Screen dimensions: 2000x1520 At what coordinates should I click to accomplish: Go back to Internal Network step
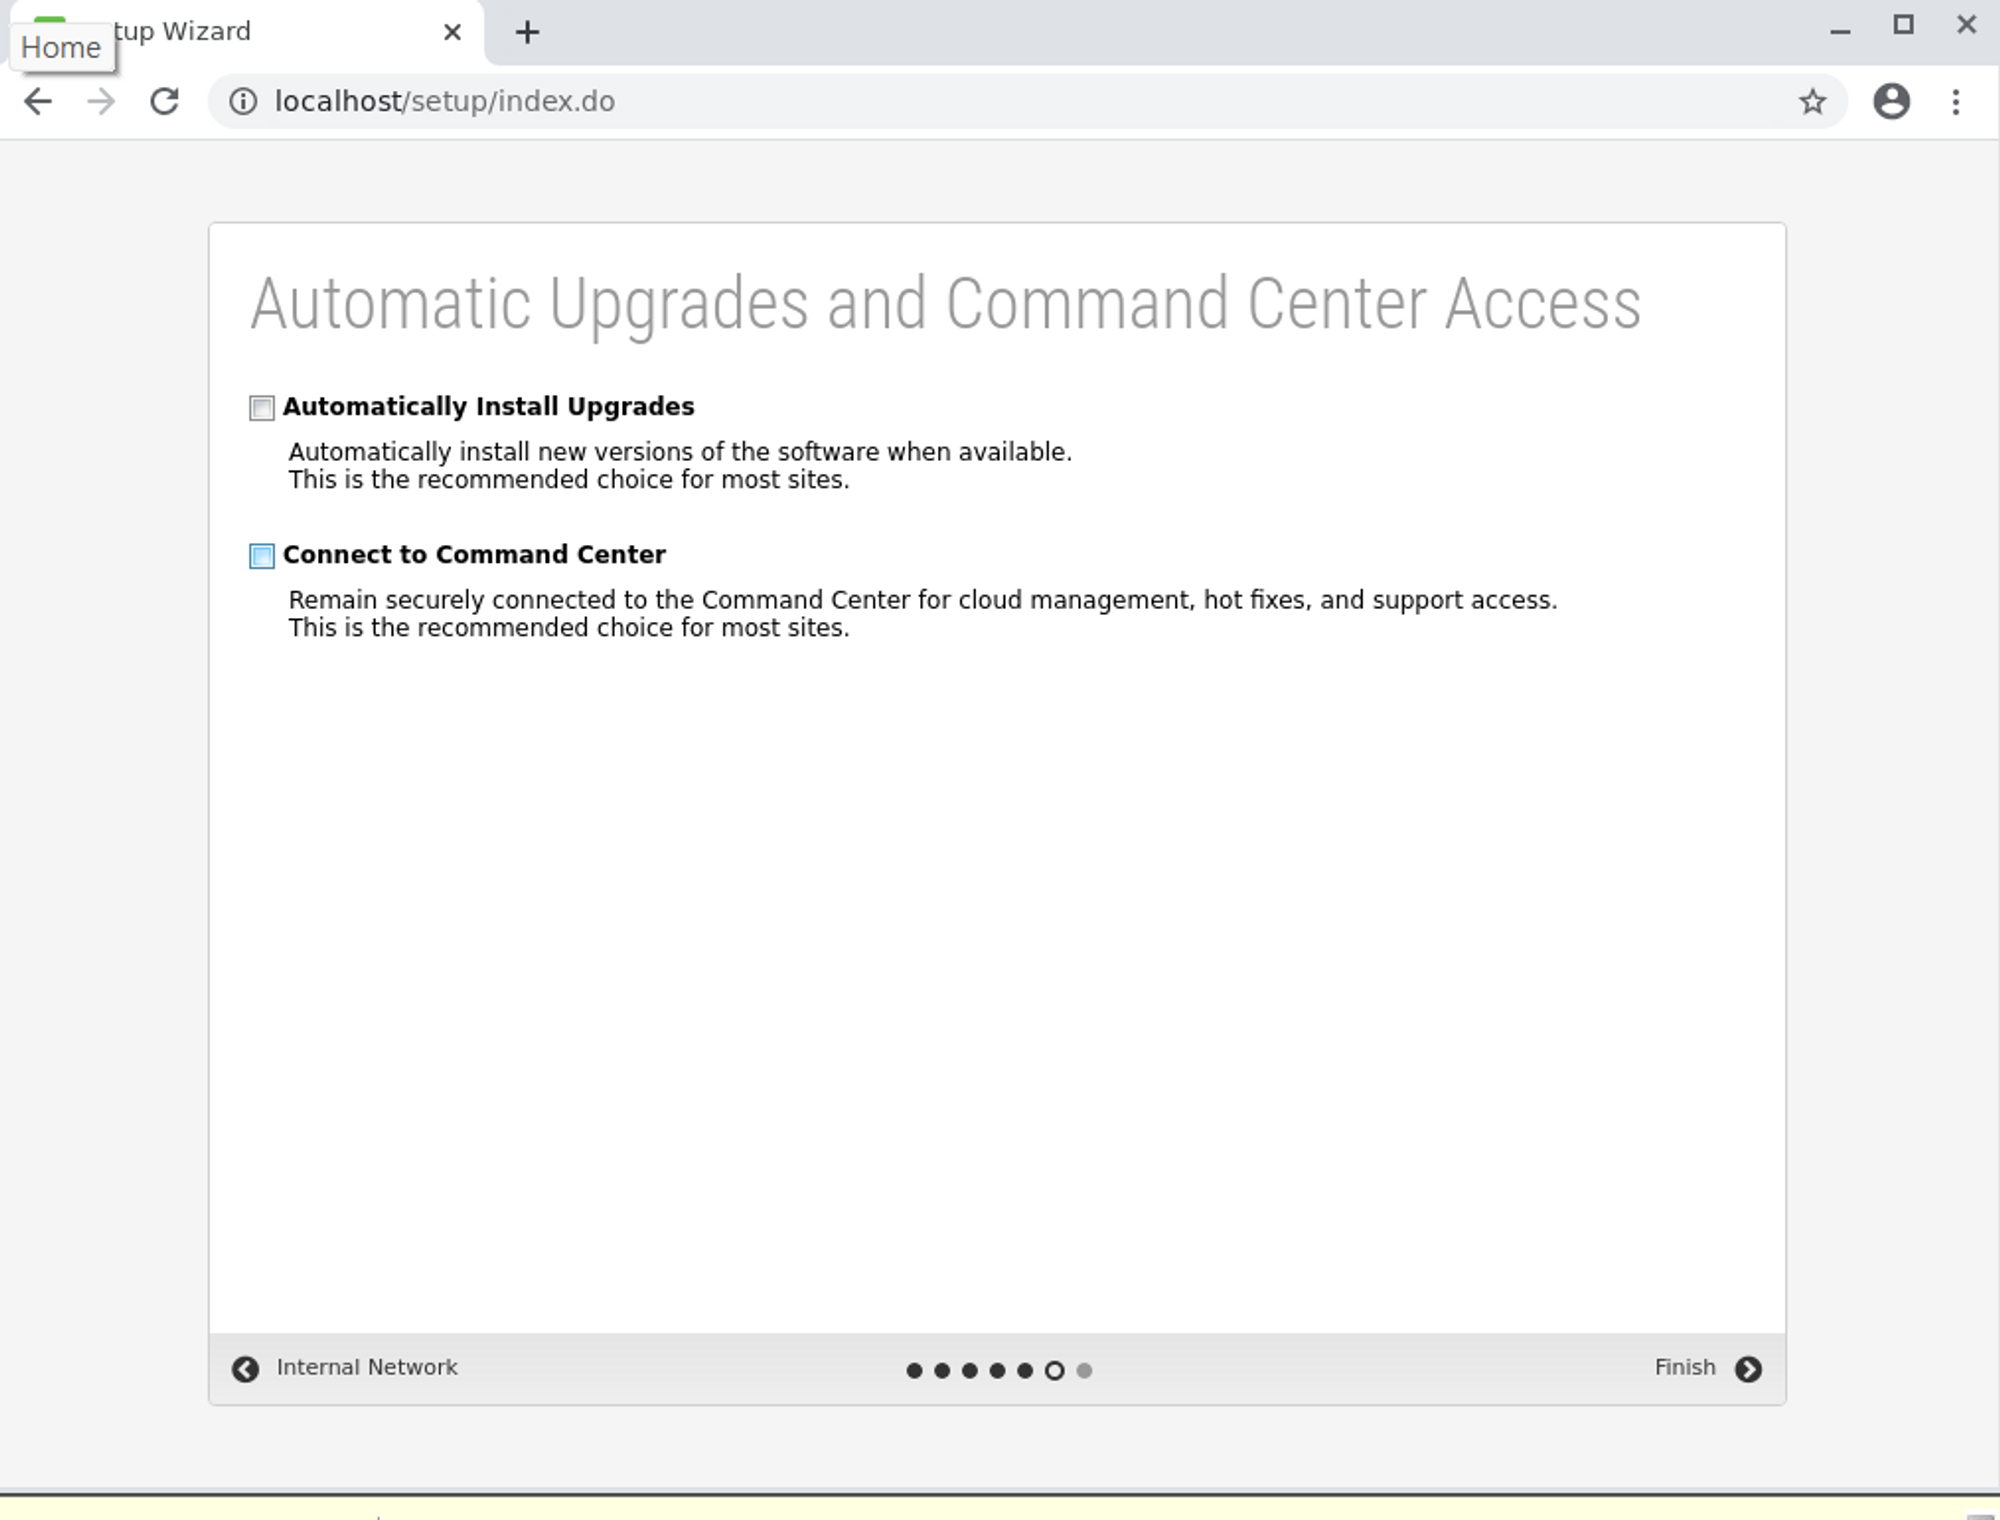pos(366,1367)
